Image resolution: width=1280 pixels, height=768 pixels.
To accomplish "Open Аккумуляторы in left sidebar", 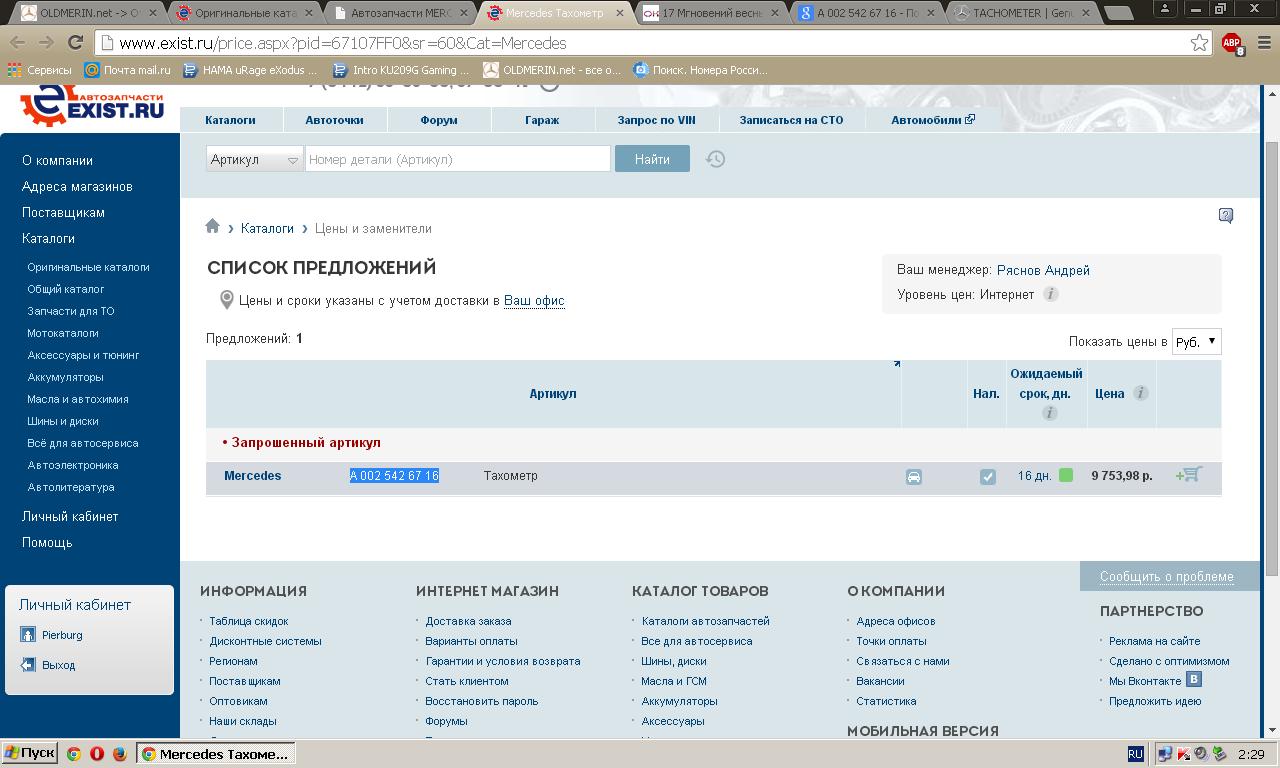I will [x=65, y=377].
